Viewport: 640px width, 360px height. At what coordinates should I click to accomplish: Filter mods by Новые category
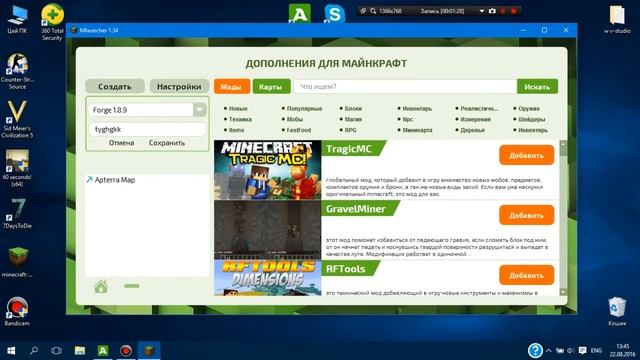[238, 109]
